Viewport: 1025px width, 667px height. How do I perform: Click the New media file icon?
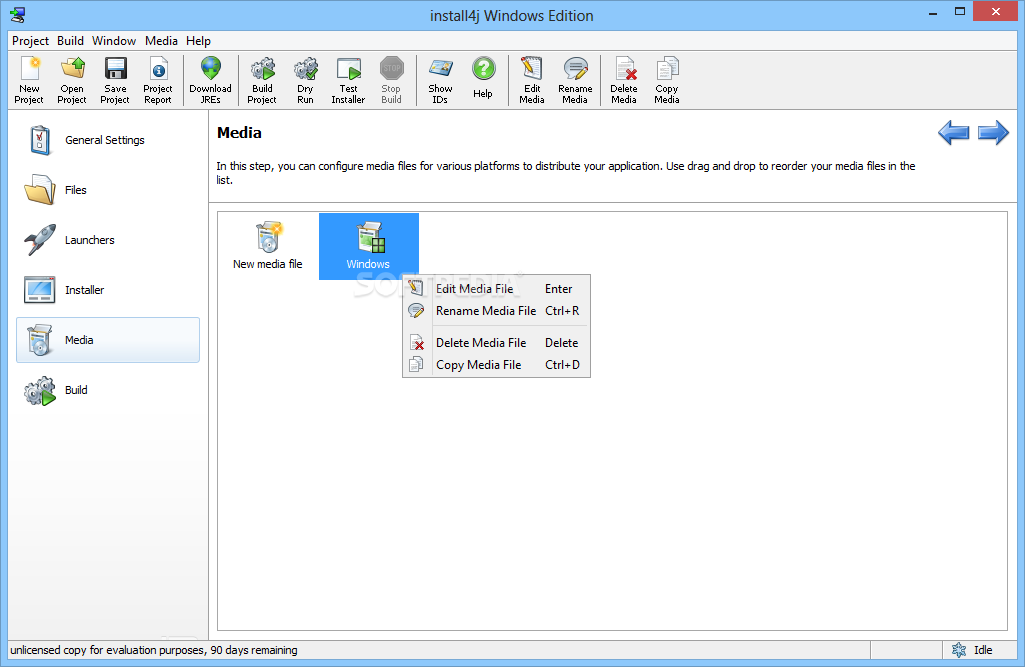tap(268, 237)
